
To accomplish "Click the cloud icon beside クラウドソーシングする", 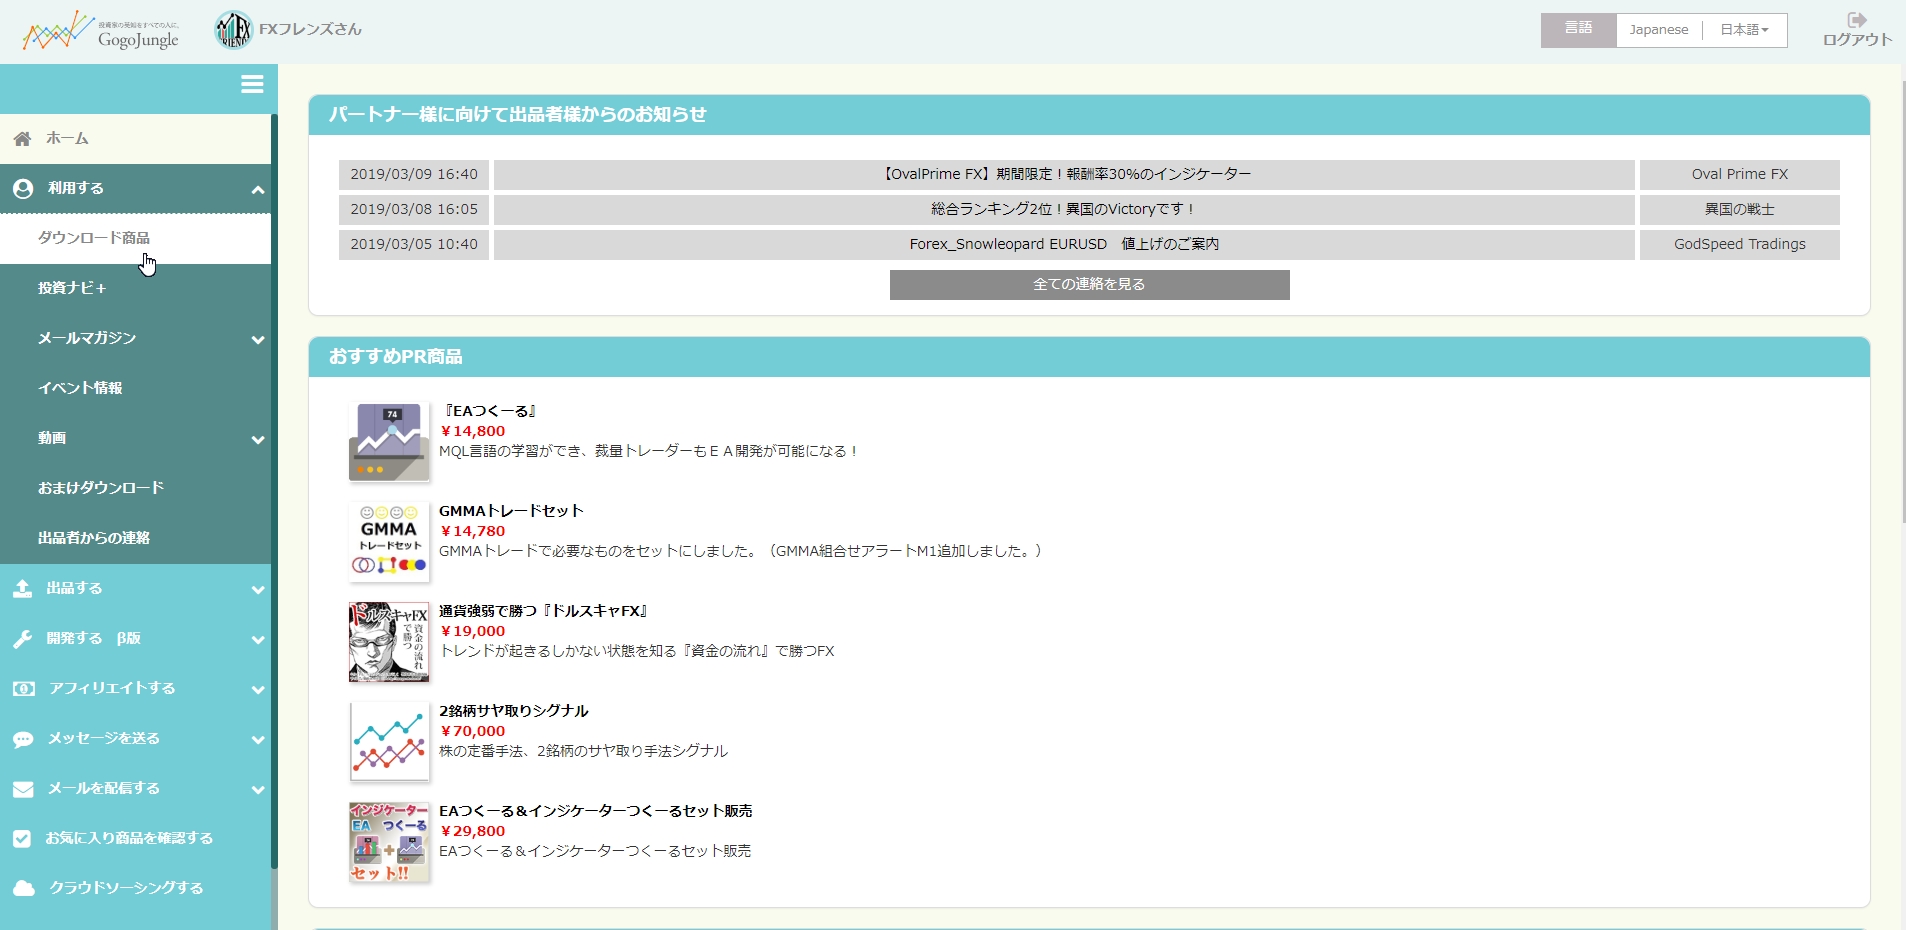I will tap(23, 889).
